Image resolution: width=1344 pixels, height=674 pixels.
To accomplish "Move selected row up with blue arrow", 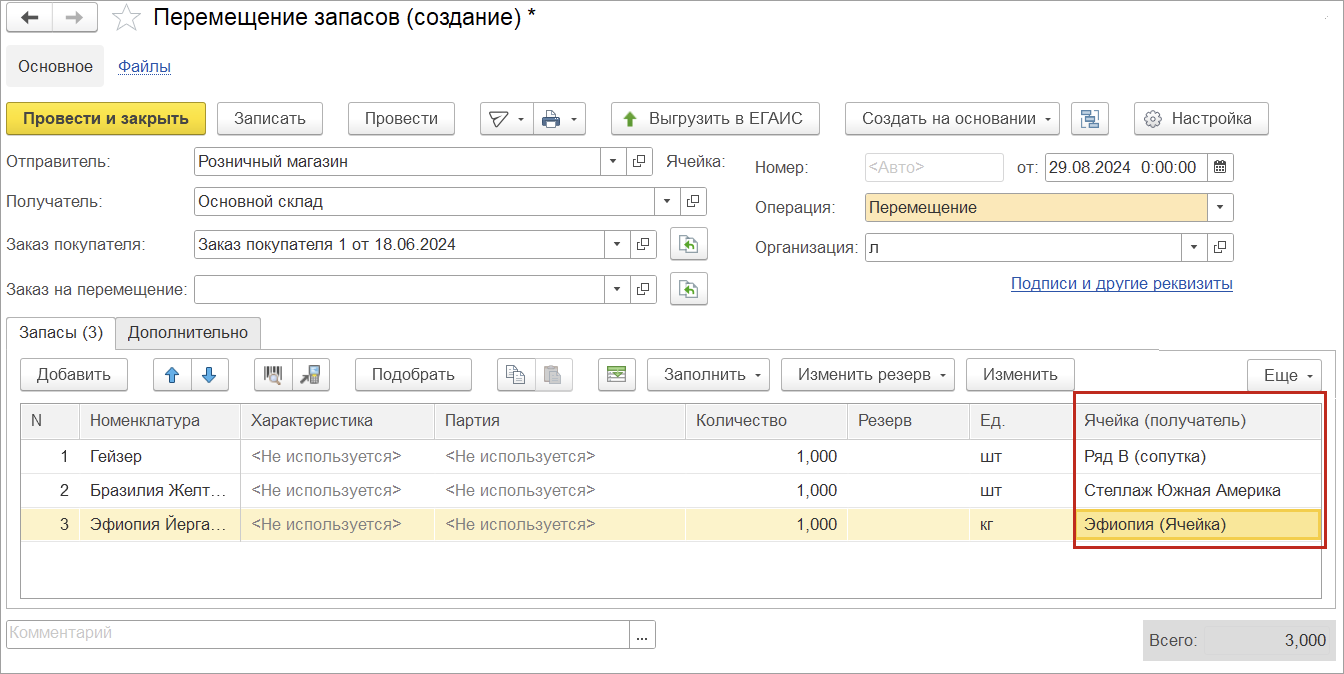I will click(172, 375).
